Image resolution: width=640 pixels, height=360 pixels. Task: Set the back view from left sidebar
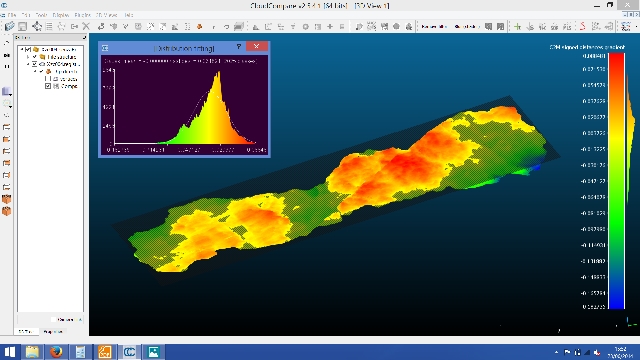tap(7, 163)
